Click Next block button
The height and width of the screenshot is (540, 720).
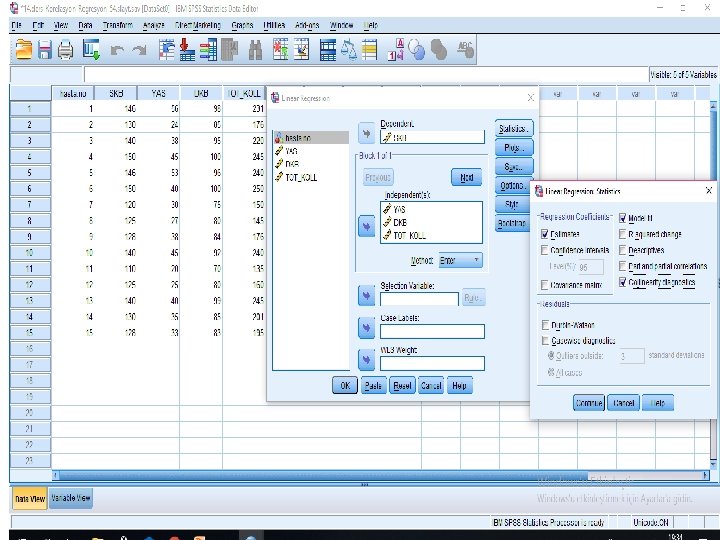[x=467, y=177]
